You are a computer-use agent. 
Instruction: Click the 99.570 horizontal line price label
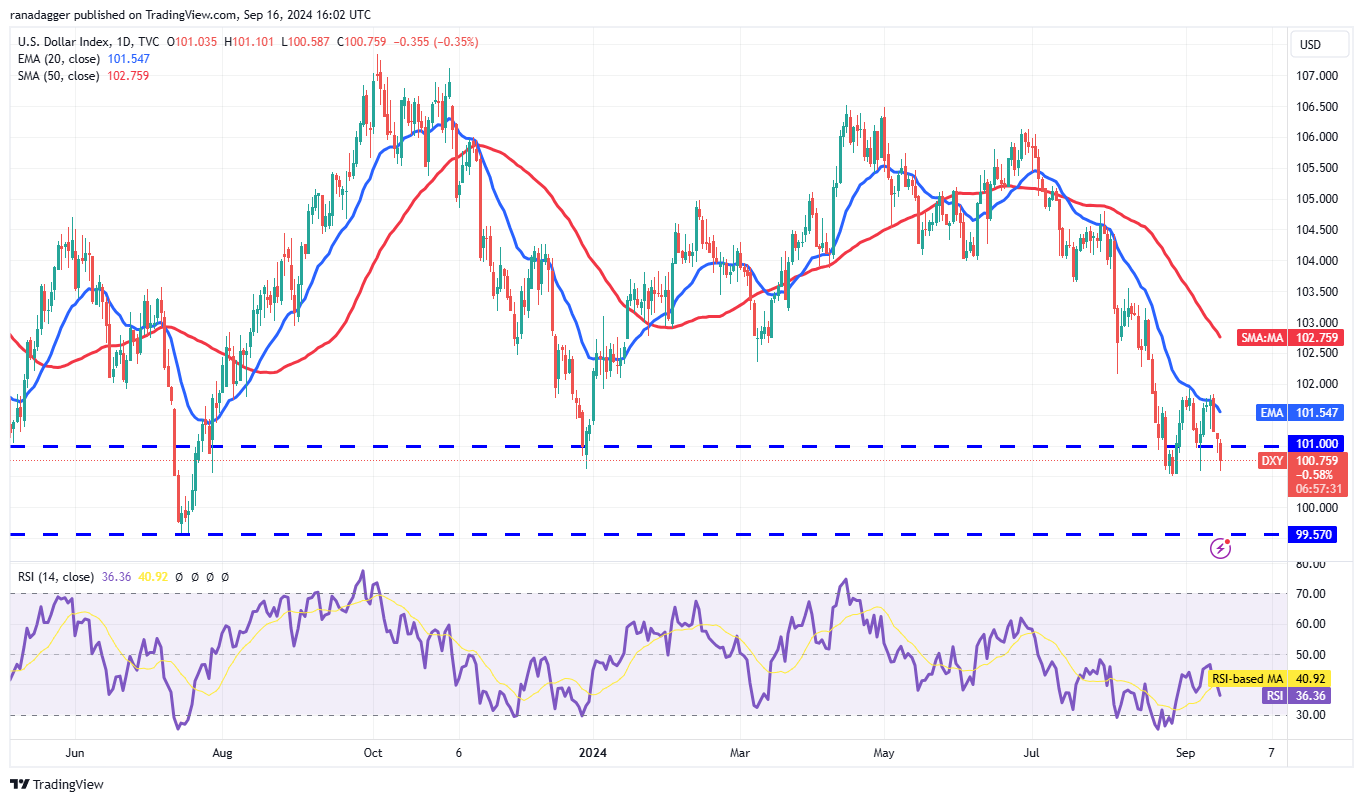tap(1315, 535)
